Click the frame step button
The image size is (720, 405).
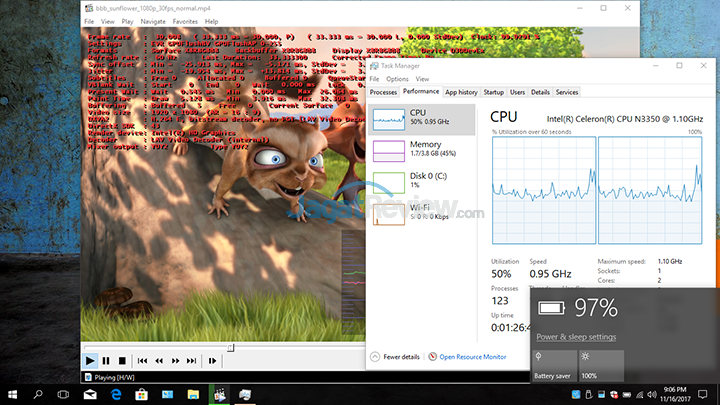pyautogui.click(x=211, y=360)
